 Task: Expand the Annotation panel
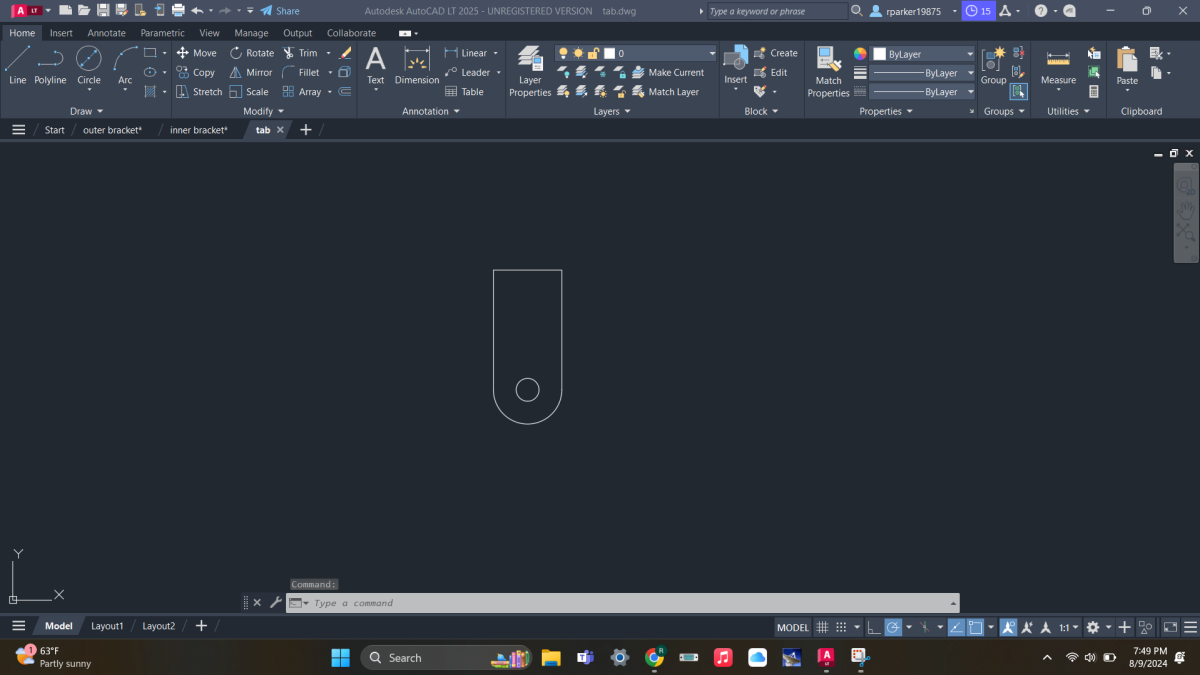click(x=431, y=111)
